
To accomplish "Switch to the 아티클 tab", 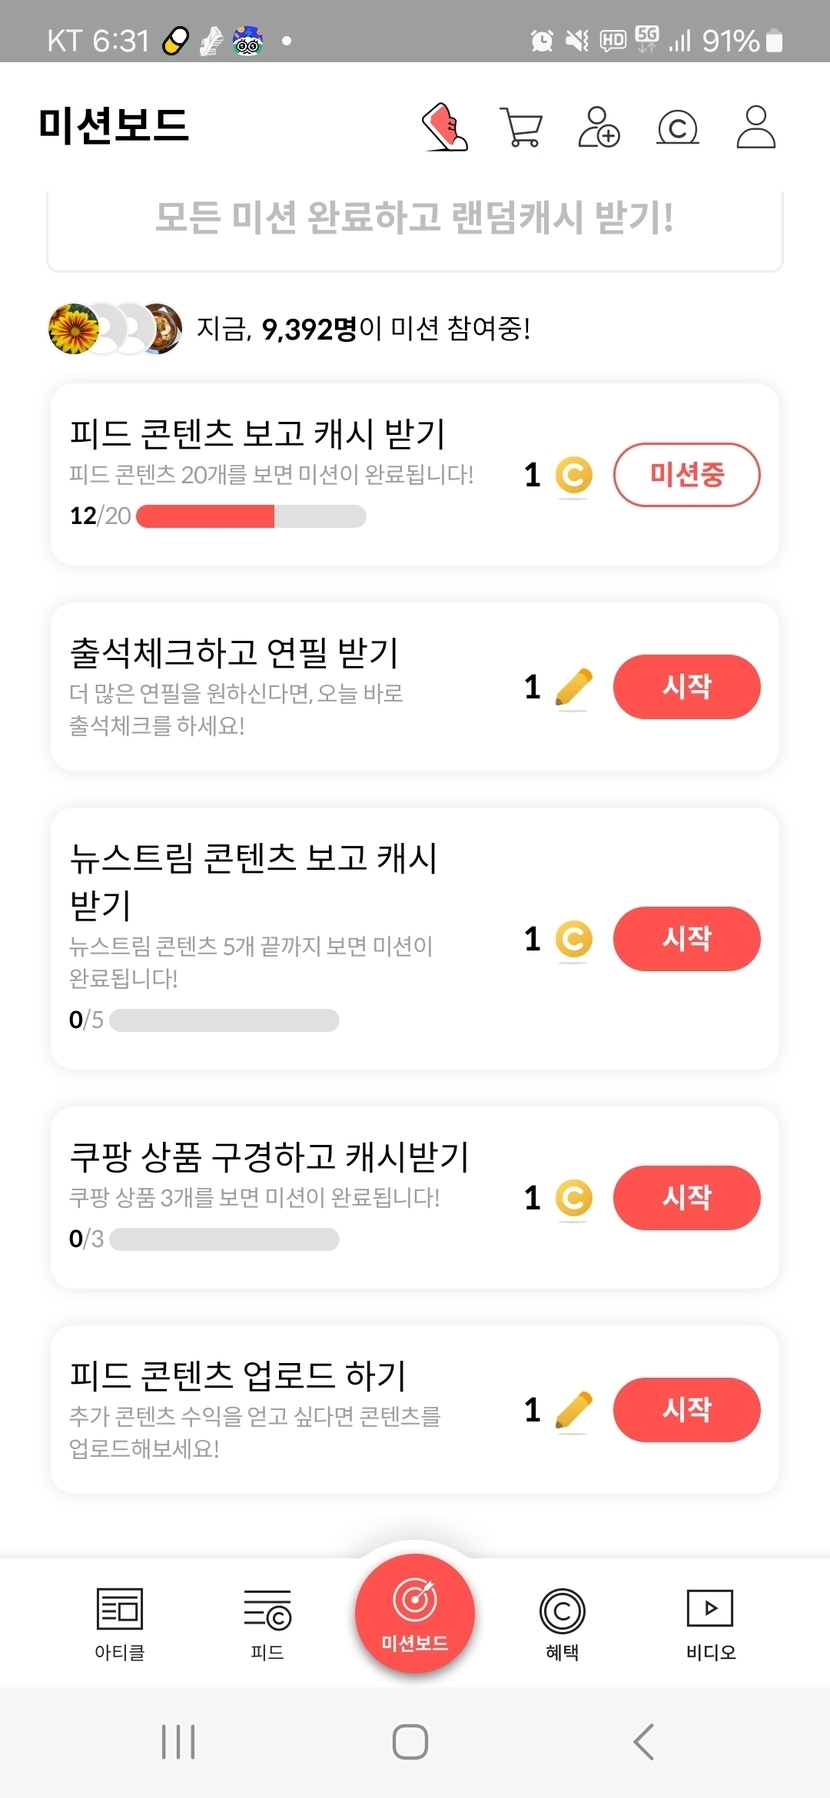I will (120, 1622).
